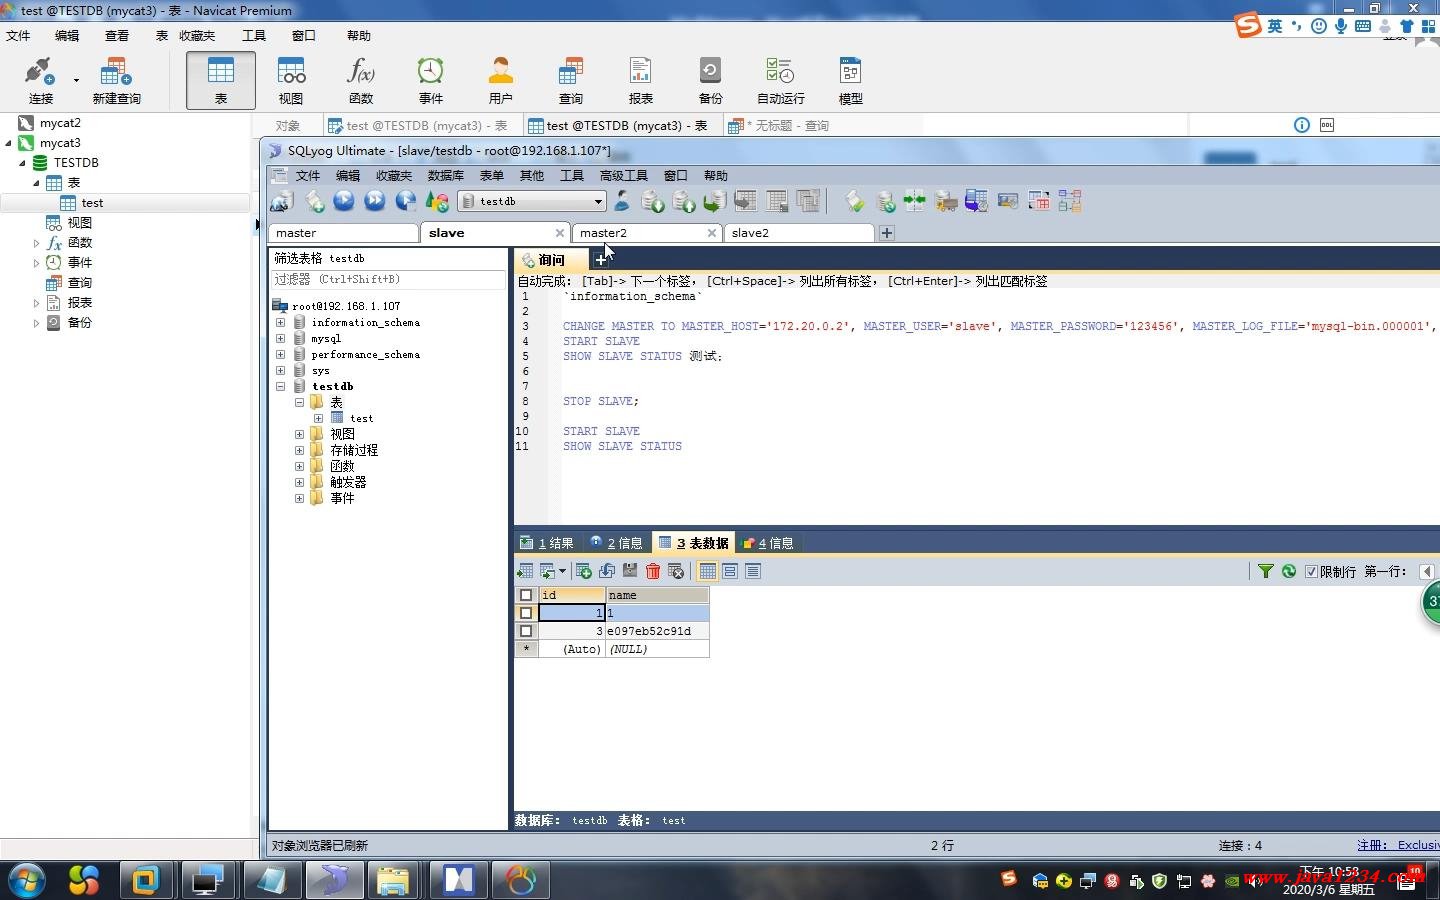The image size is (1440, 900).
Task: Click SQLyog new connection toolbar icon
Action: [281, 201]
